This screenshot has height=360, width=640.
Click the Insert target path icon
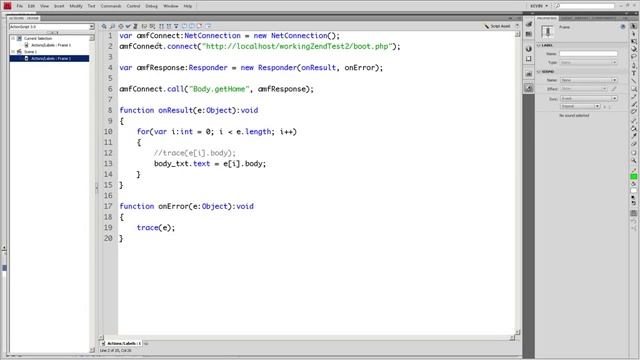pos(120,26)
